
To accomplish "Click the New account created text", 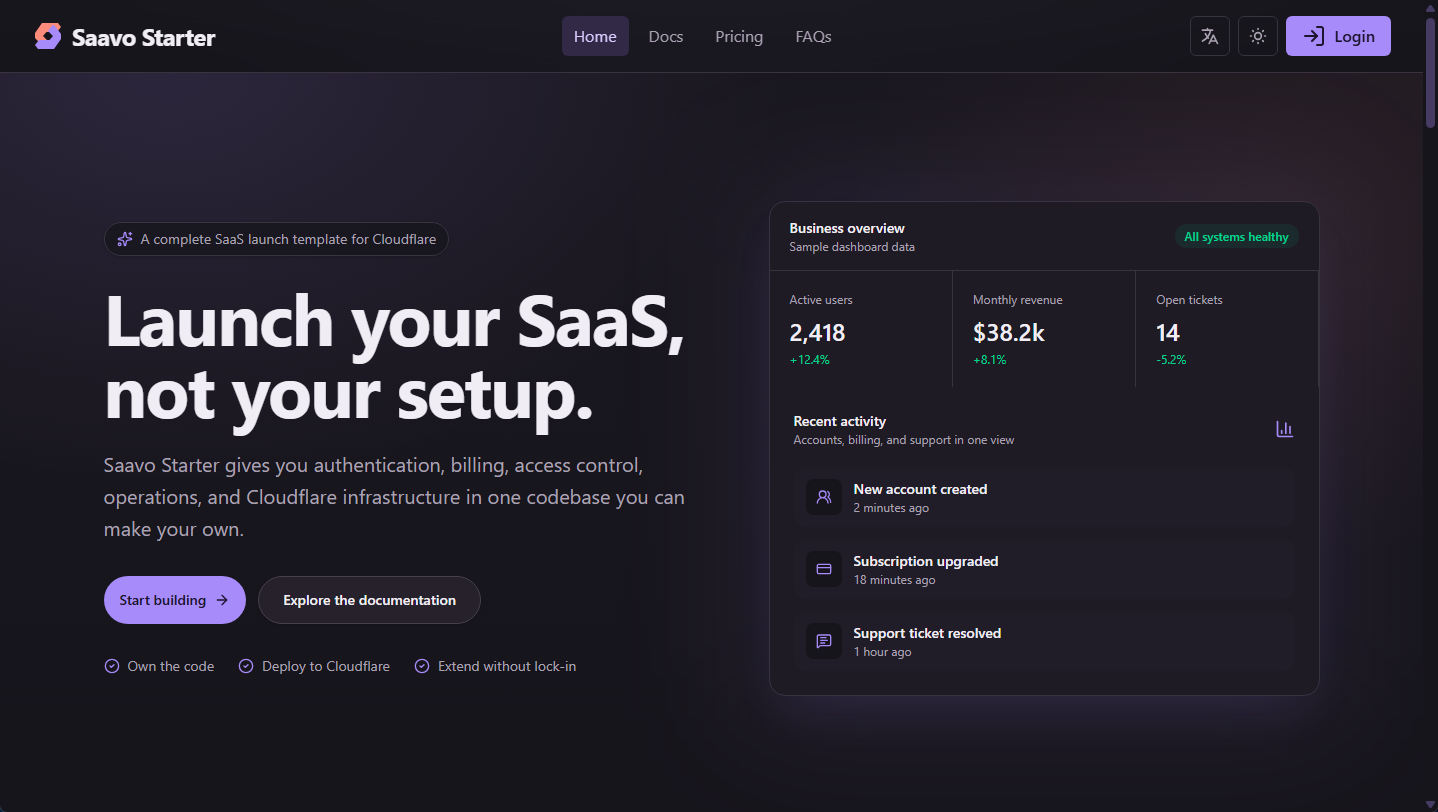I will pos(920,489).
